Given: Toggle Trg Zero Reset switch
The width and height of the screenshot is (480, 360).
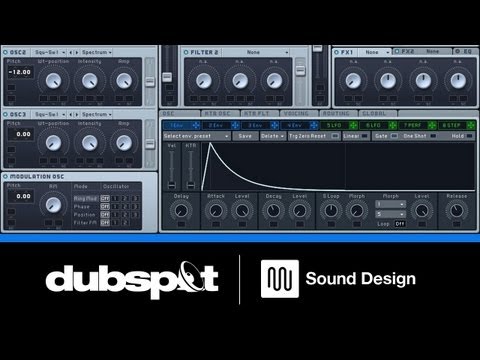Looking at the screenshot, I should (x=335, y=136).
